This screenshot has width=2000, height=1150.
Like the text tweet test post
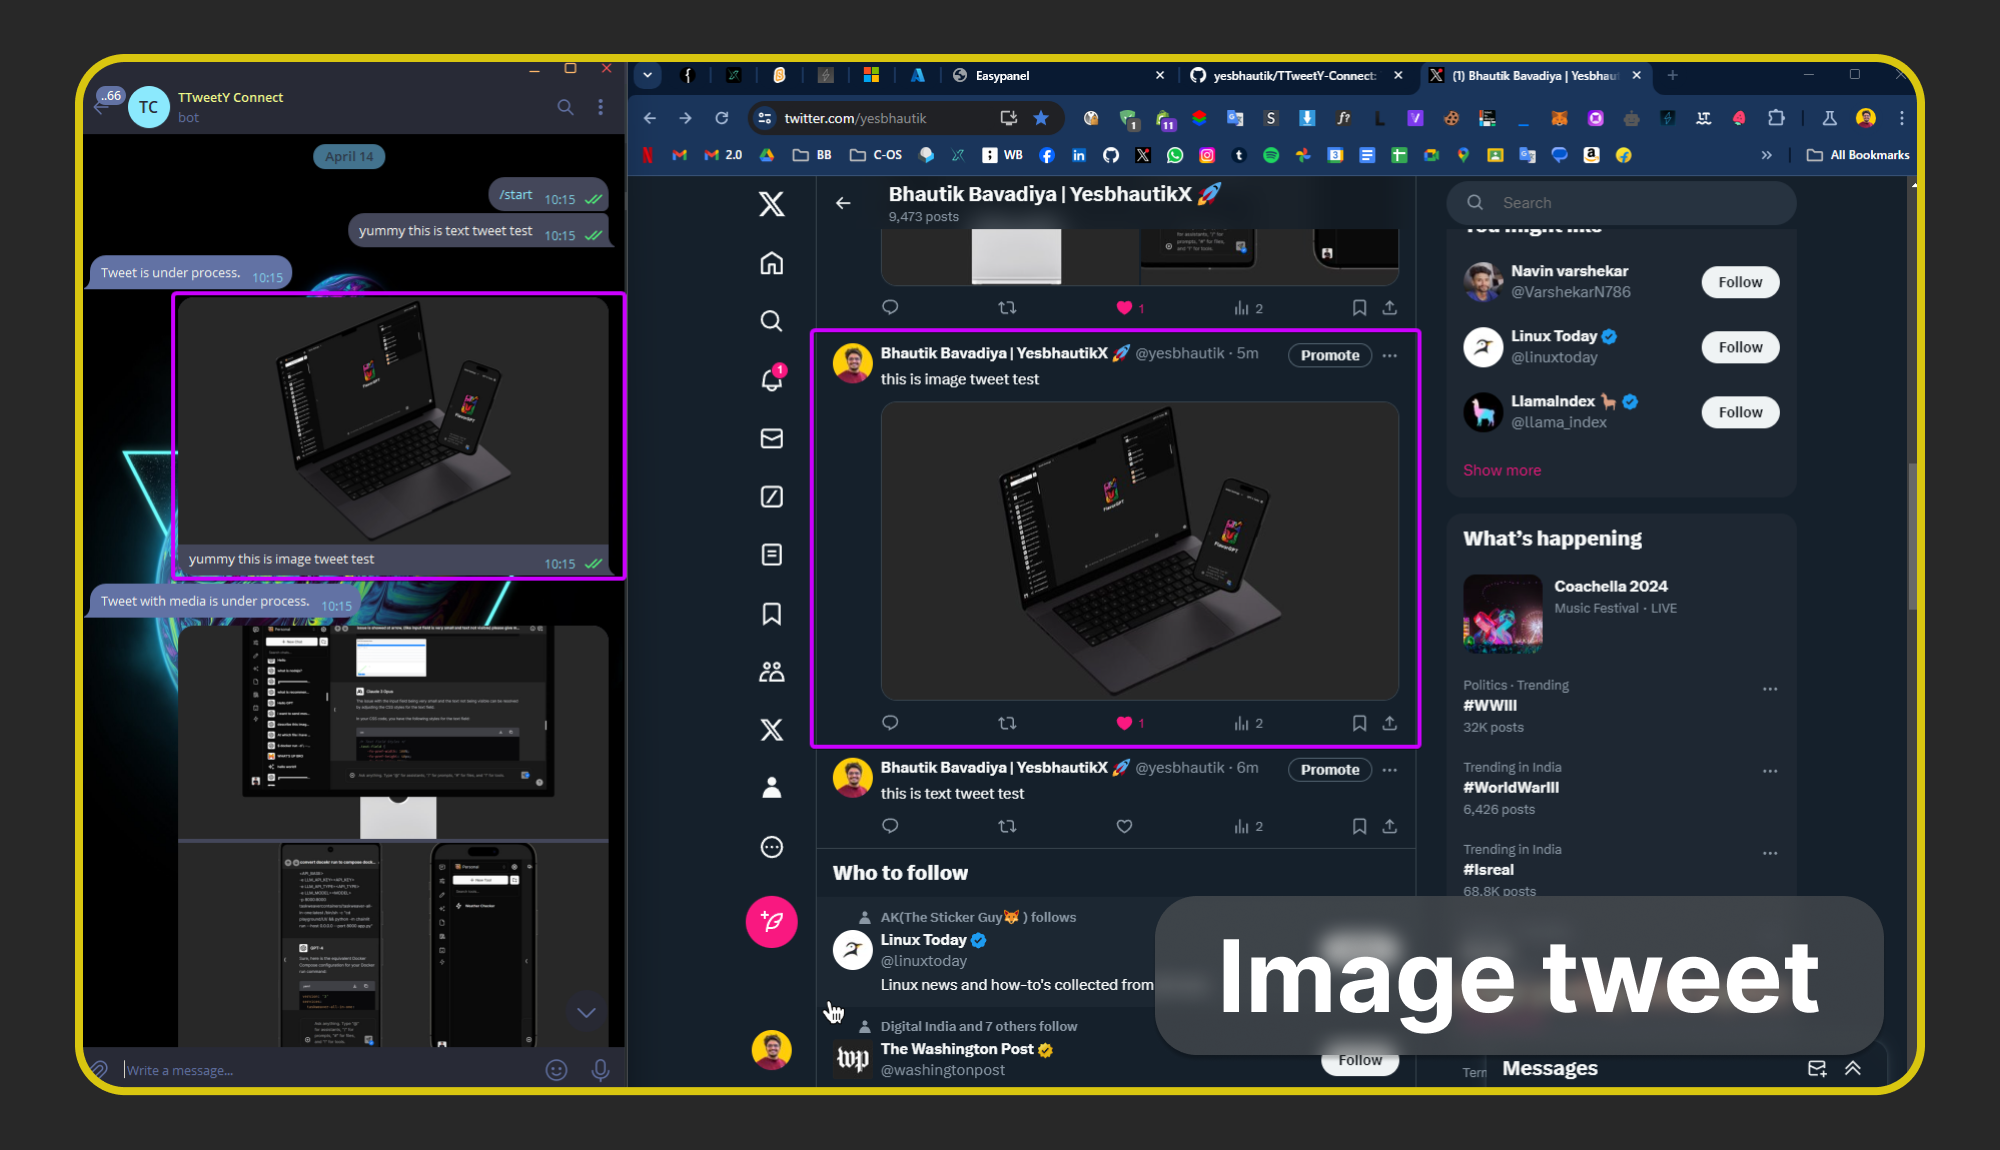tap(1124, 826)
